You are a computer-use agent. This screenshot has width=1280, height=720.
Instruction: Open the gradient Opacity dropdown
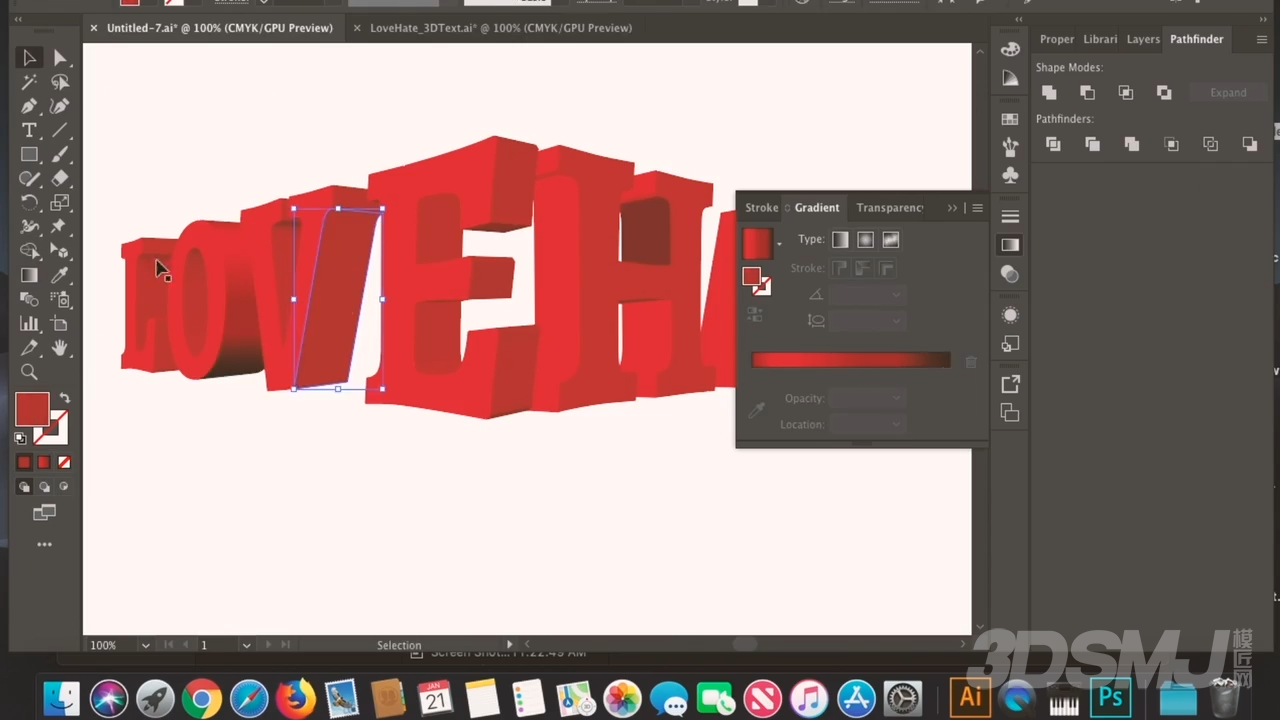click(x=896, y=398)
